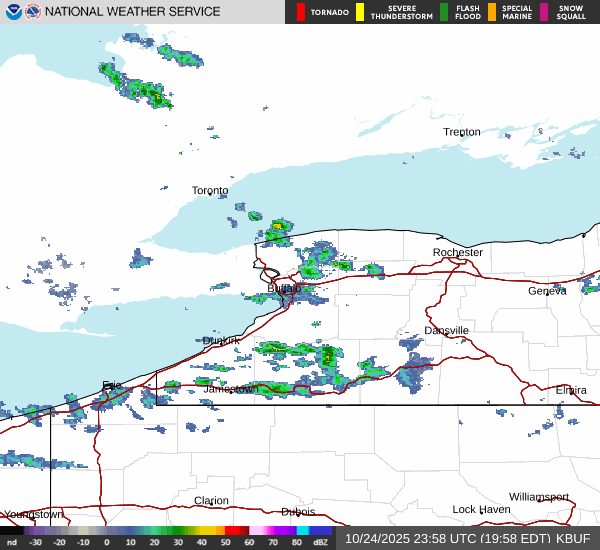The width and height of the screenshot is (600, 550).
Task: Click the Elmira city label
Action: click(x=571, y=389)
